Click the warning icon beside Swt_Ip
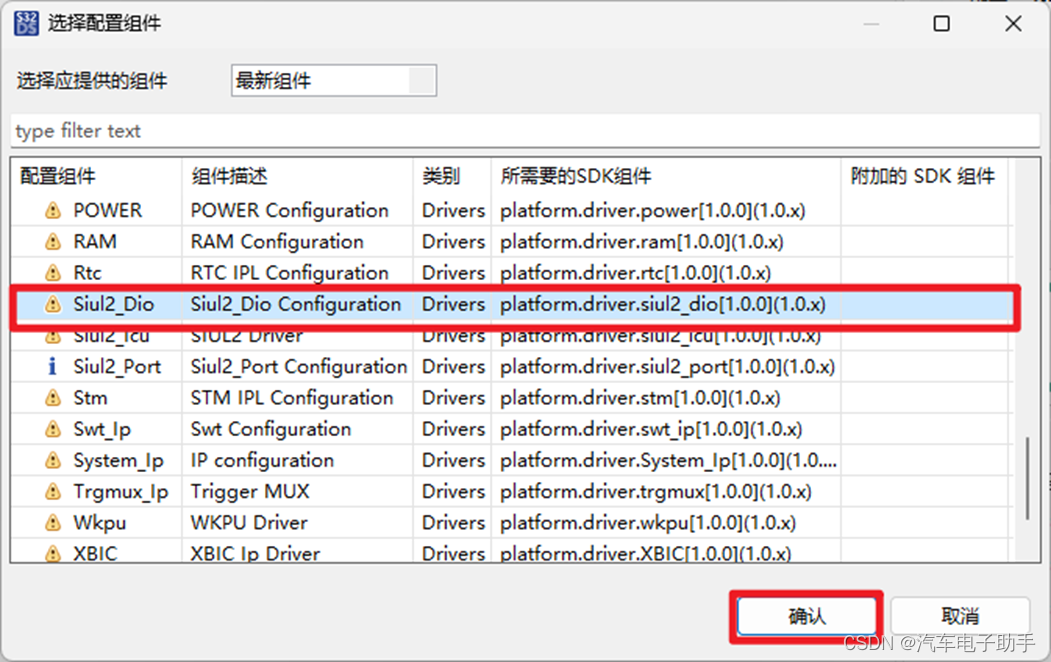The width and height of the screenshot is (1051, 662). 53,428
